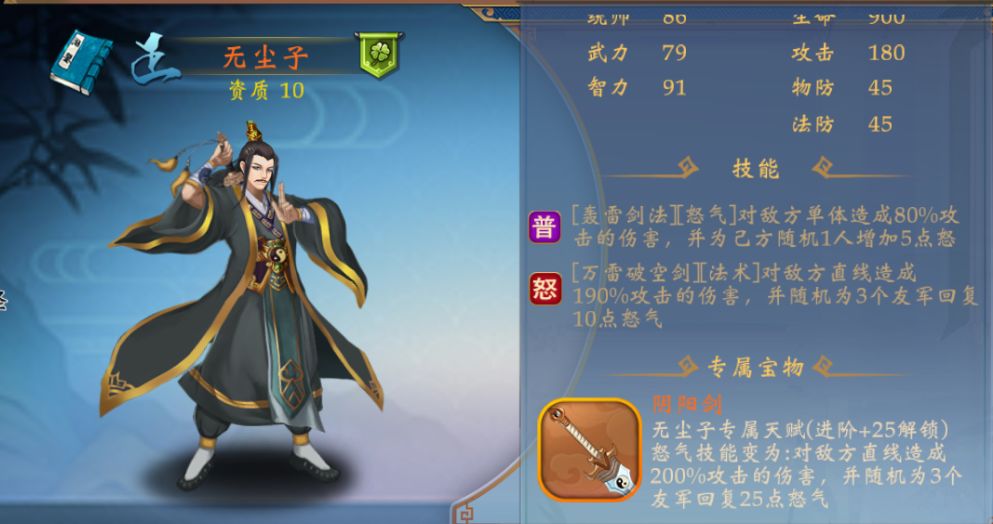993x524 pixels.
Task: Click the 万雷破空剑 skill description
Action: click(775, 296)
